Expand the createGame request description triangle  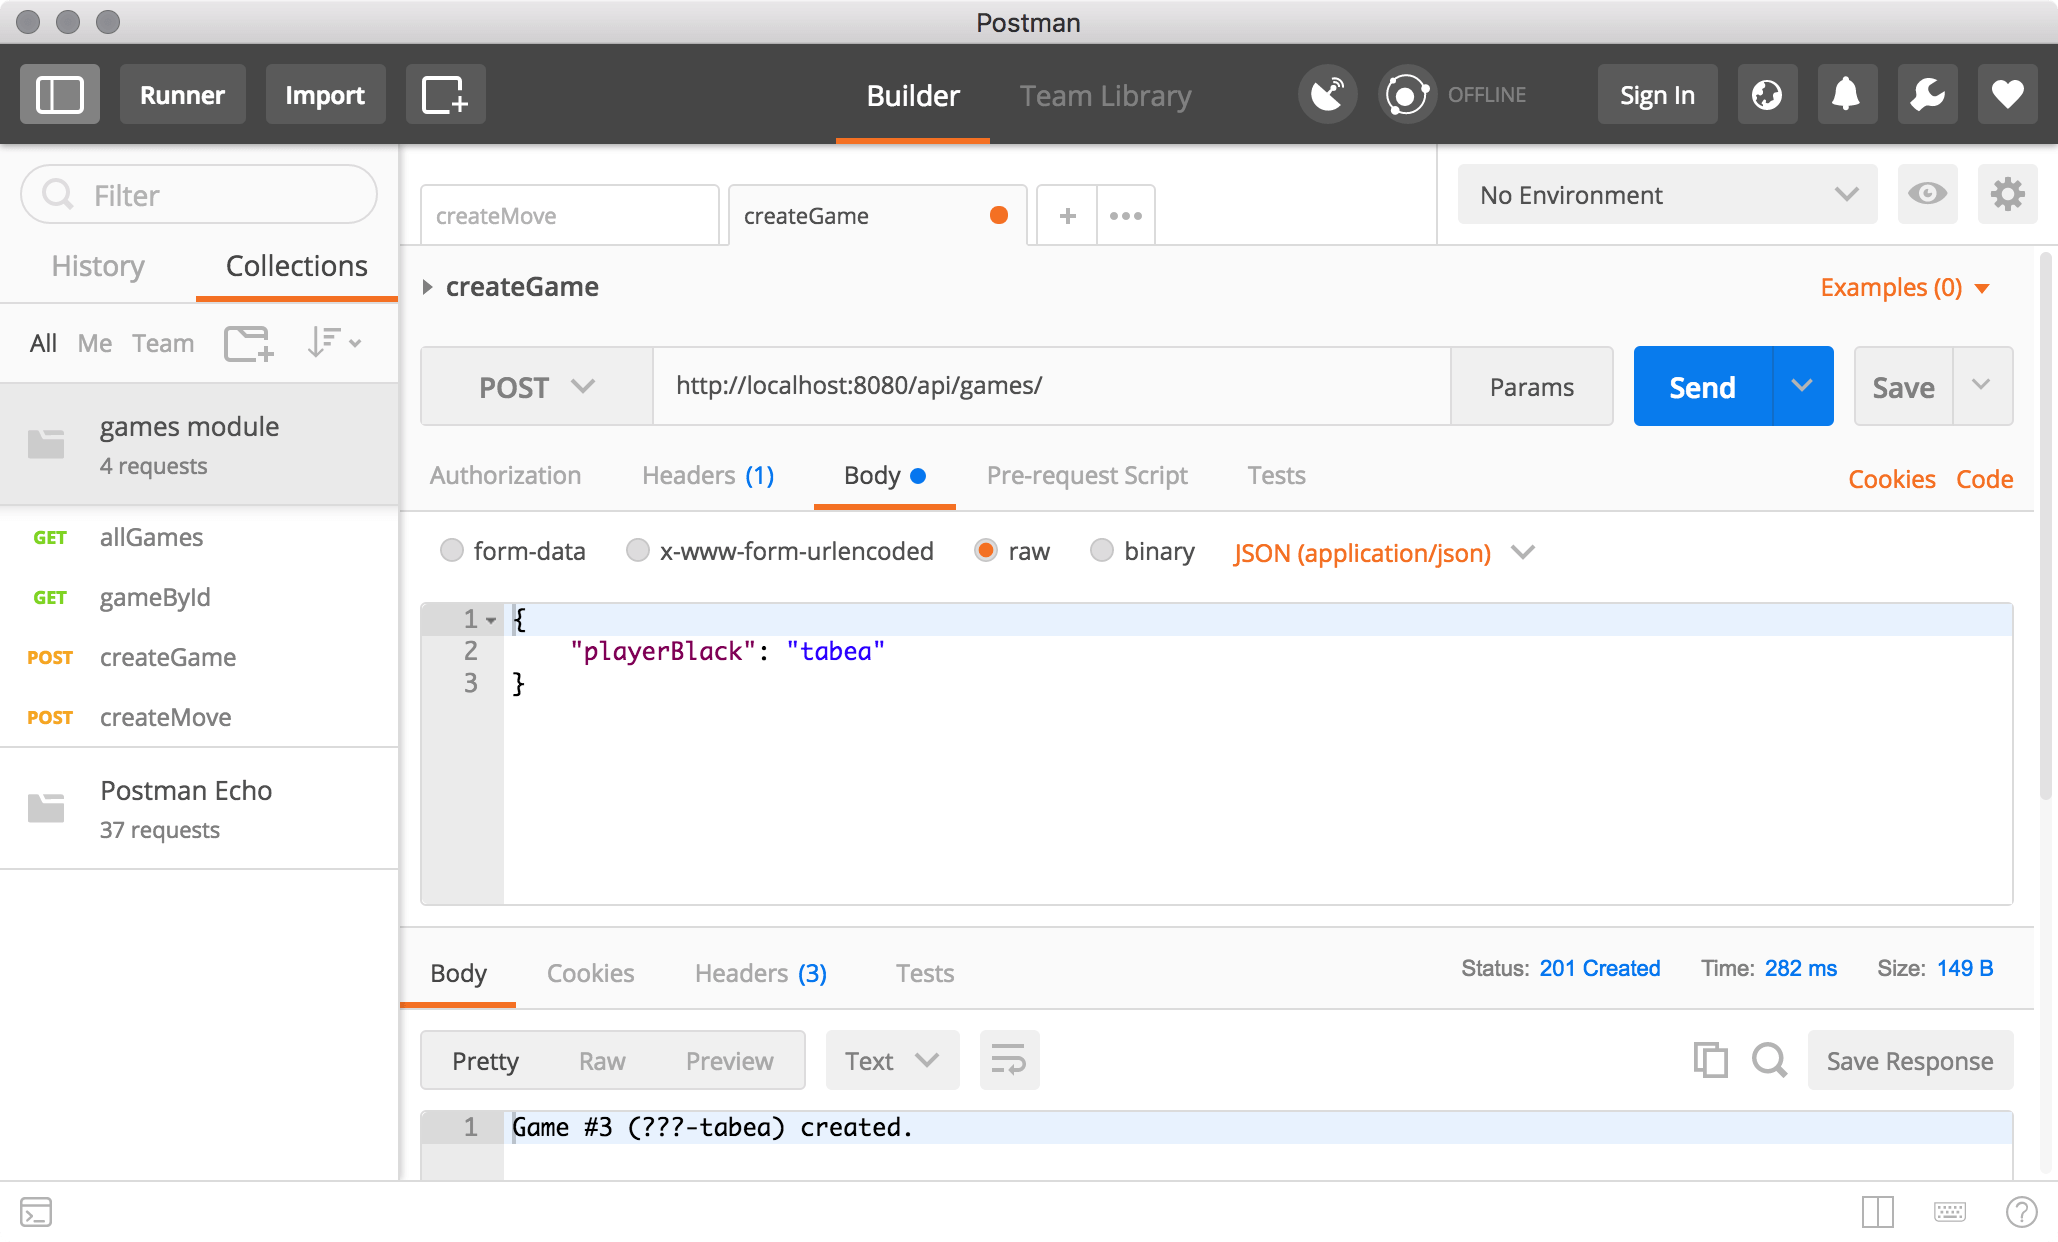tap(428, 287)
